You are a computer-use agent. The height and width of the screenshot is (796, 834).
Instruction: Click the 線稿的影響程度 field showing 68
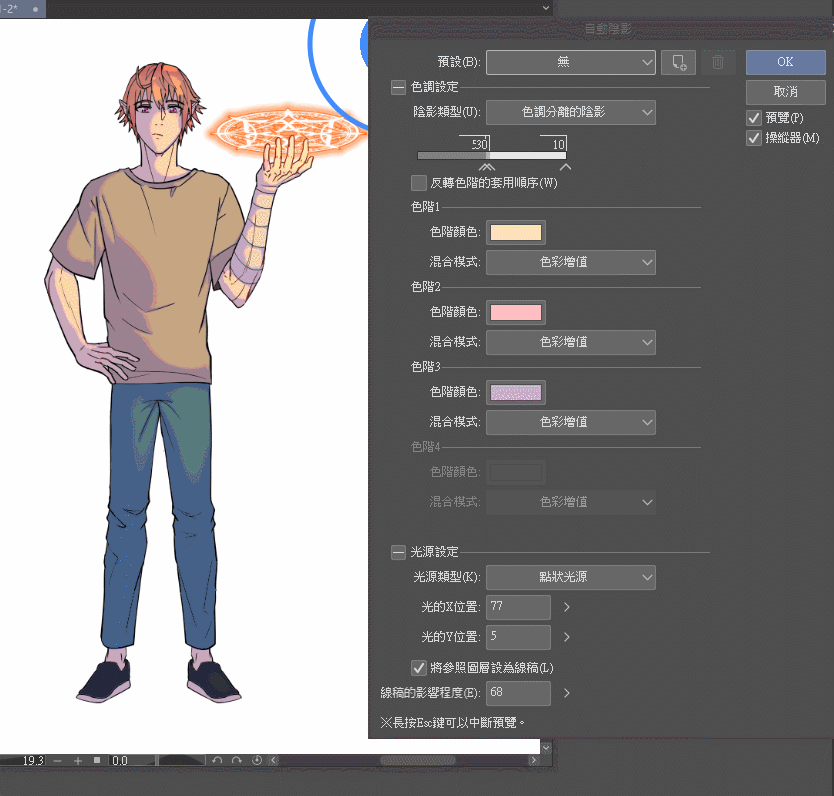518,693
